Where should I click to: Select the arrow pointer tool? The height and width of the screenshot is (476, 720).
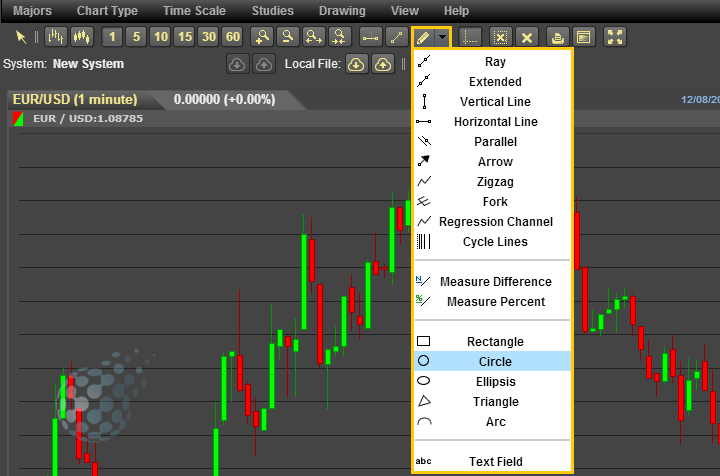(x=21, y=37)
